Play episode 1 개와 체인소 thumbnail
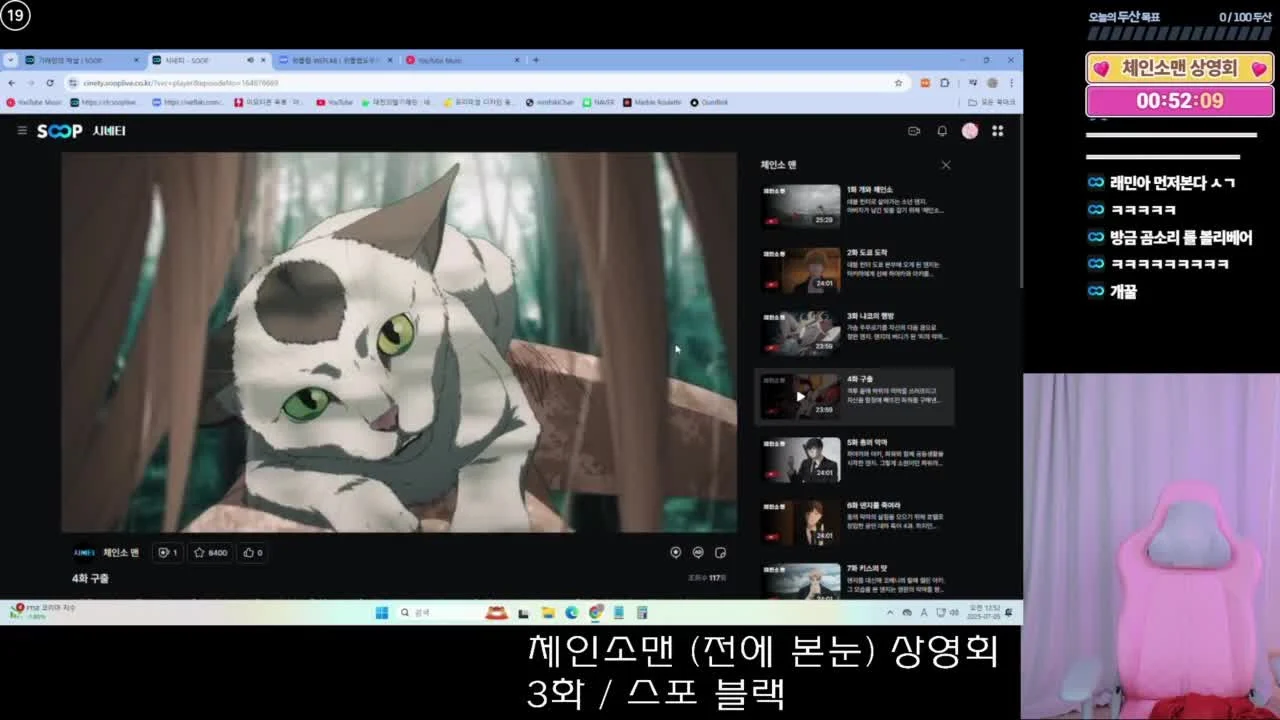The image size is (1280, 720). (801, 206)
